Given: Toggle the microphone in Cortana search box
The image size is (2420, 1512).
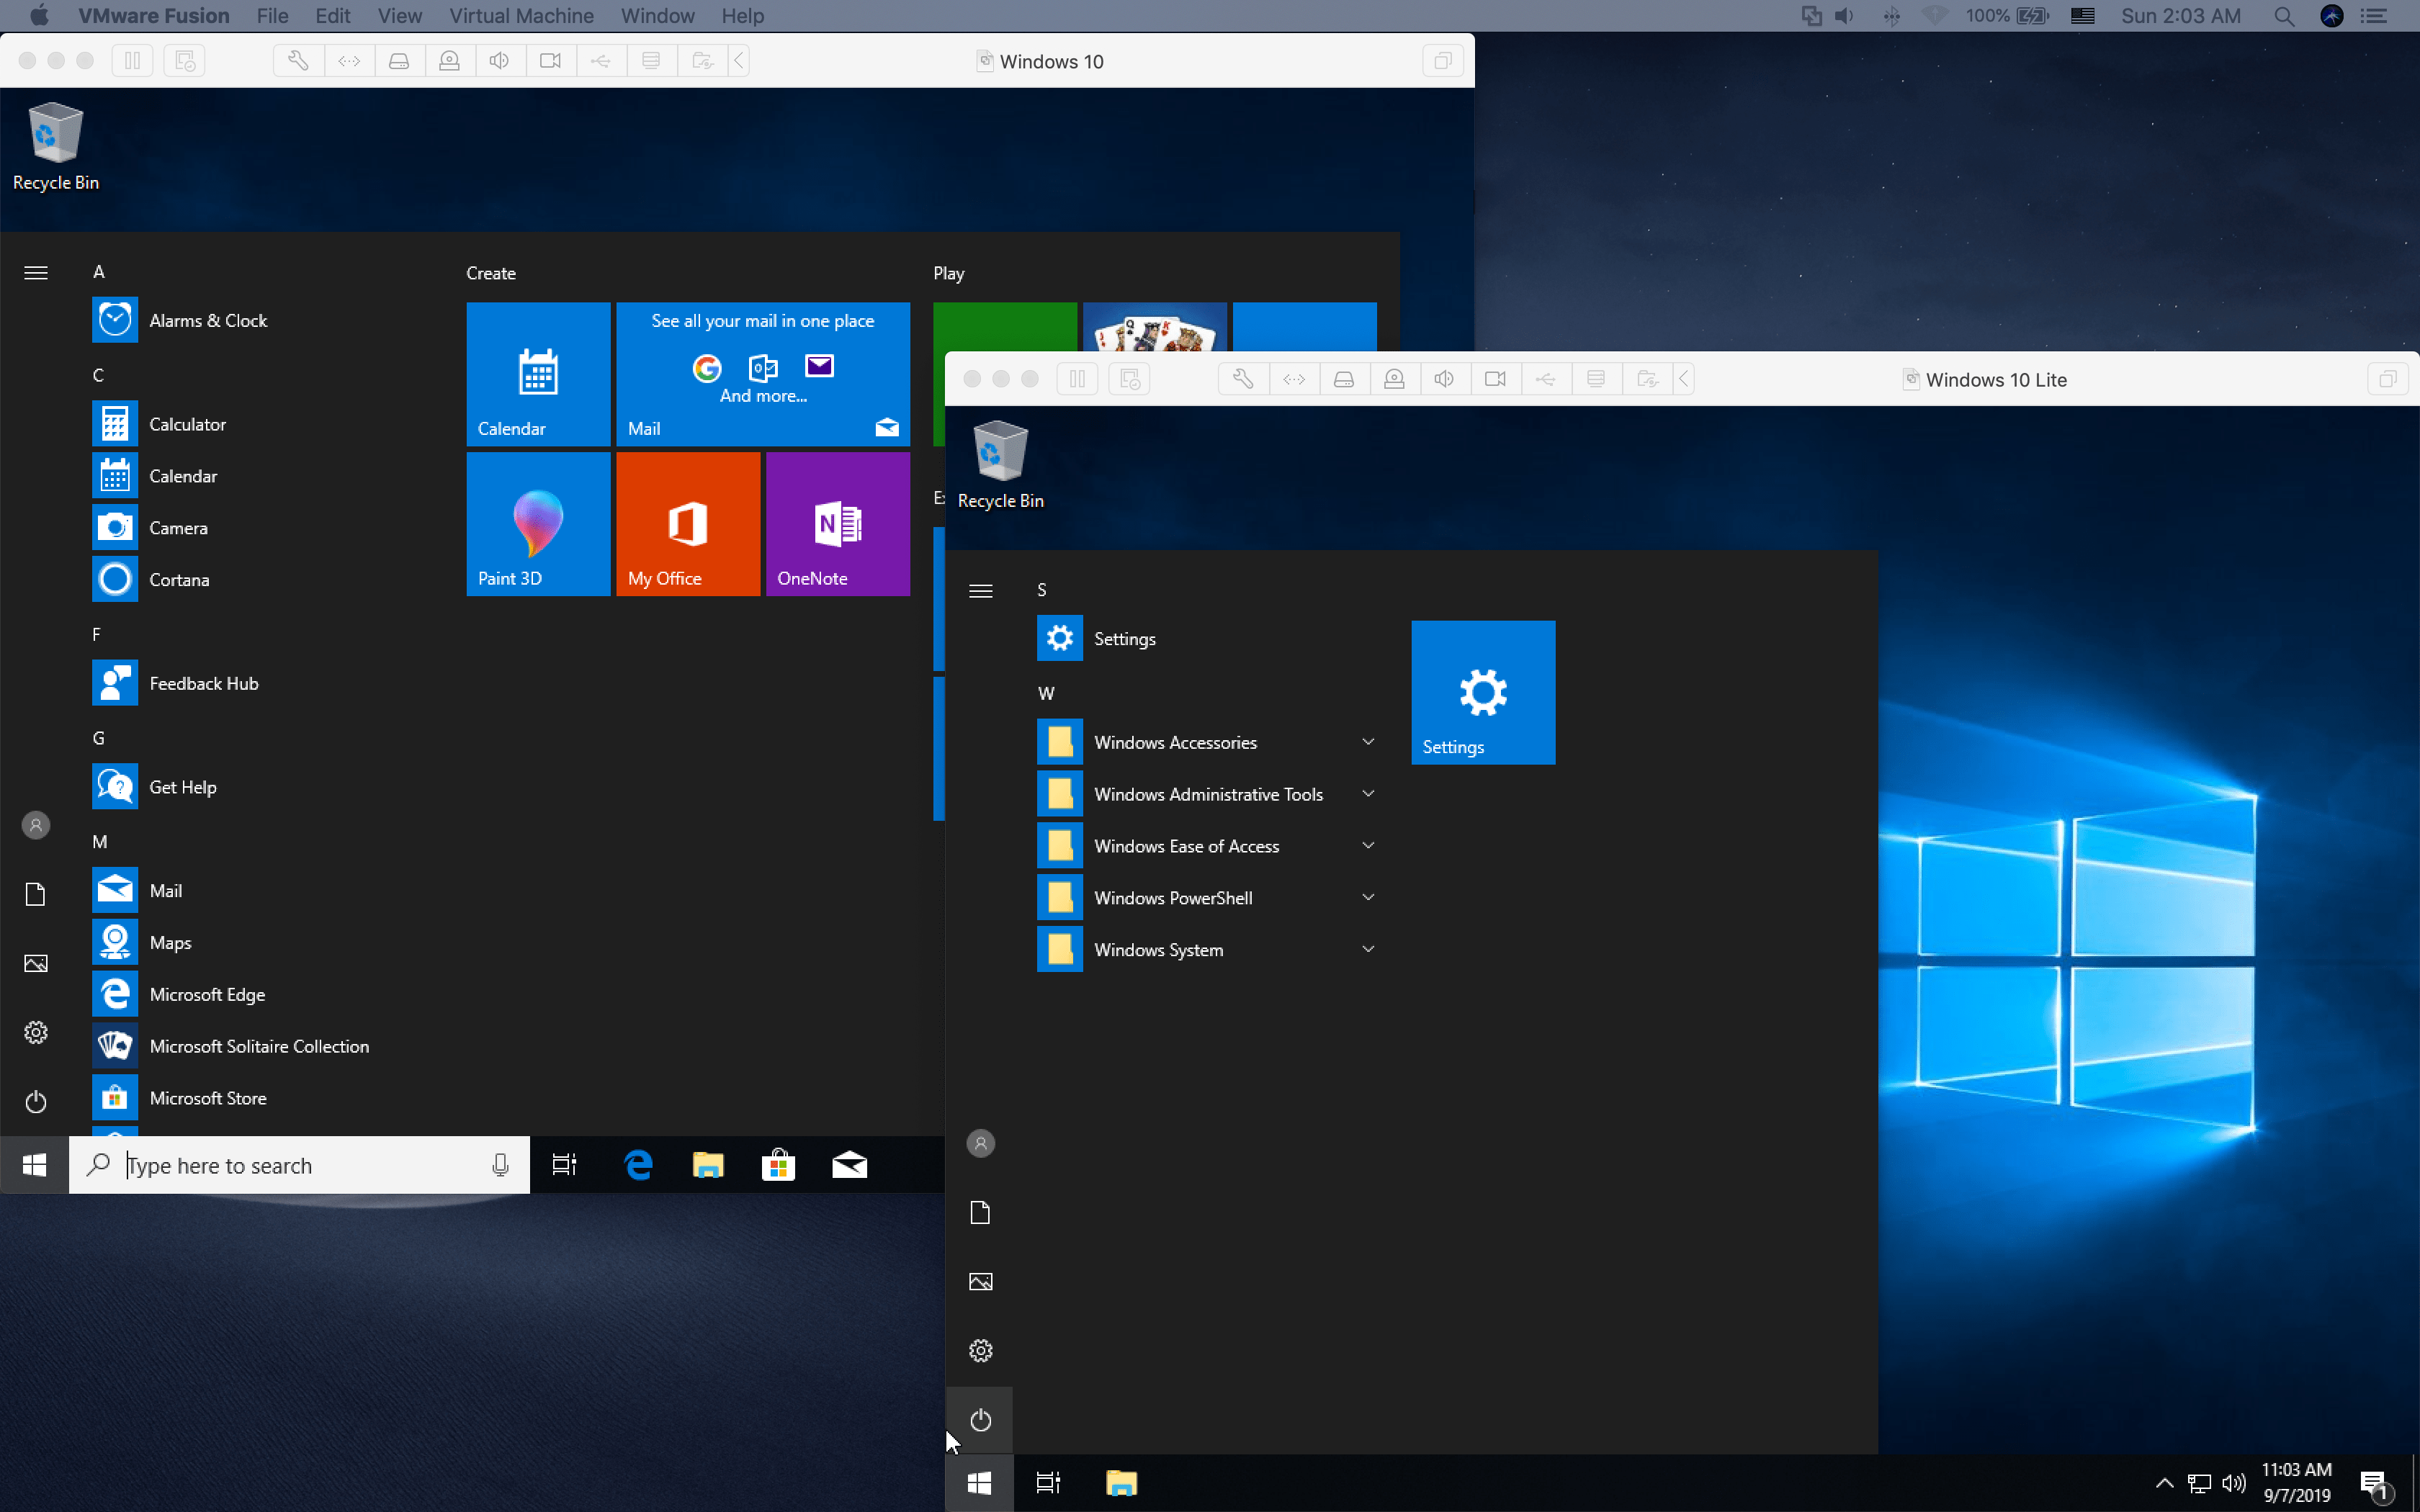Looking at the screenshot, I should pos(500,1165).
